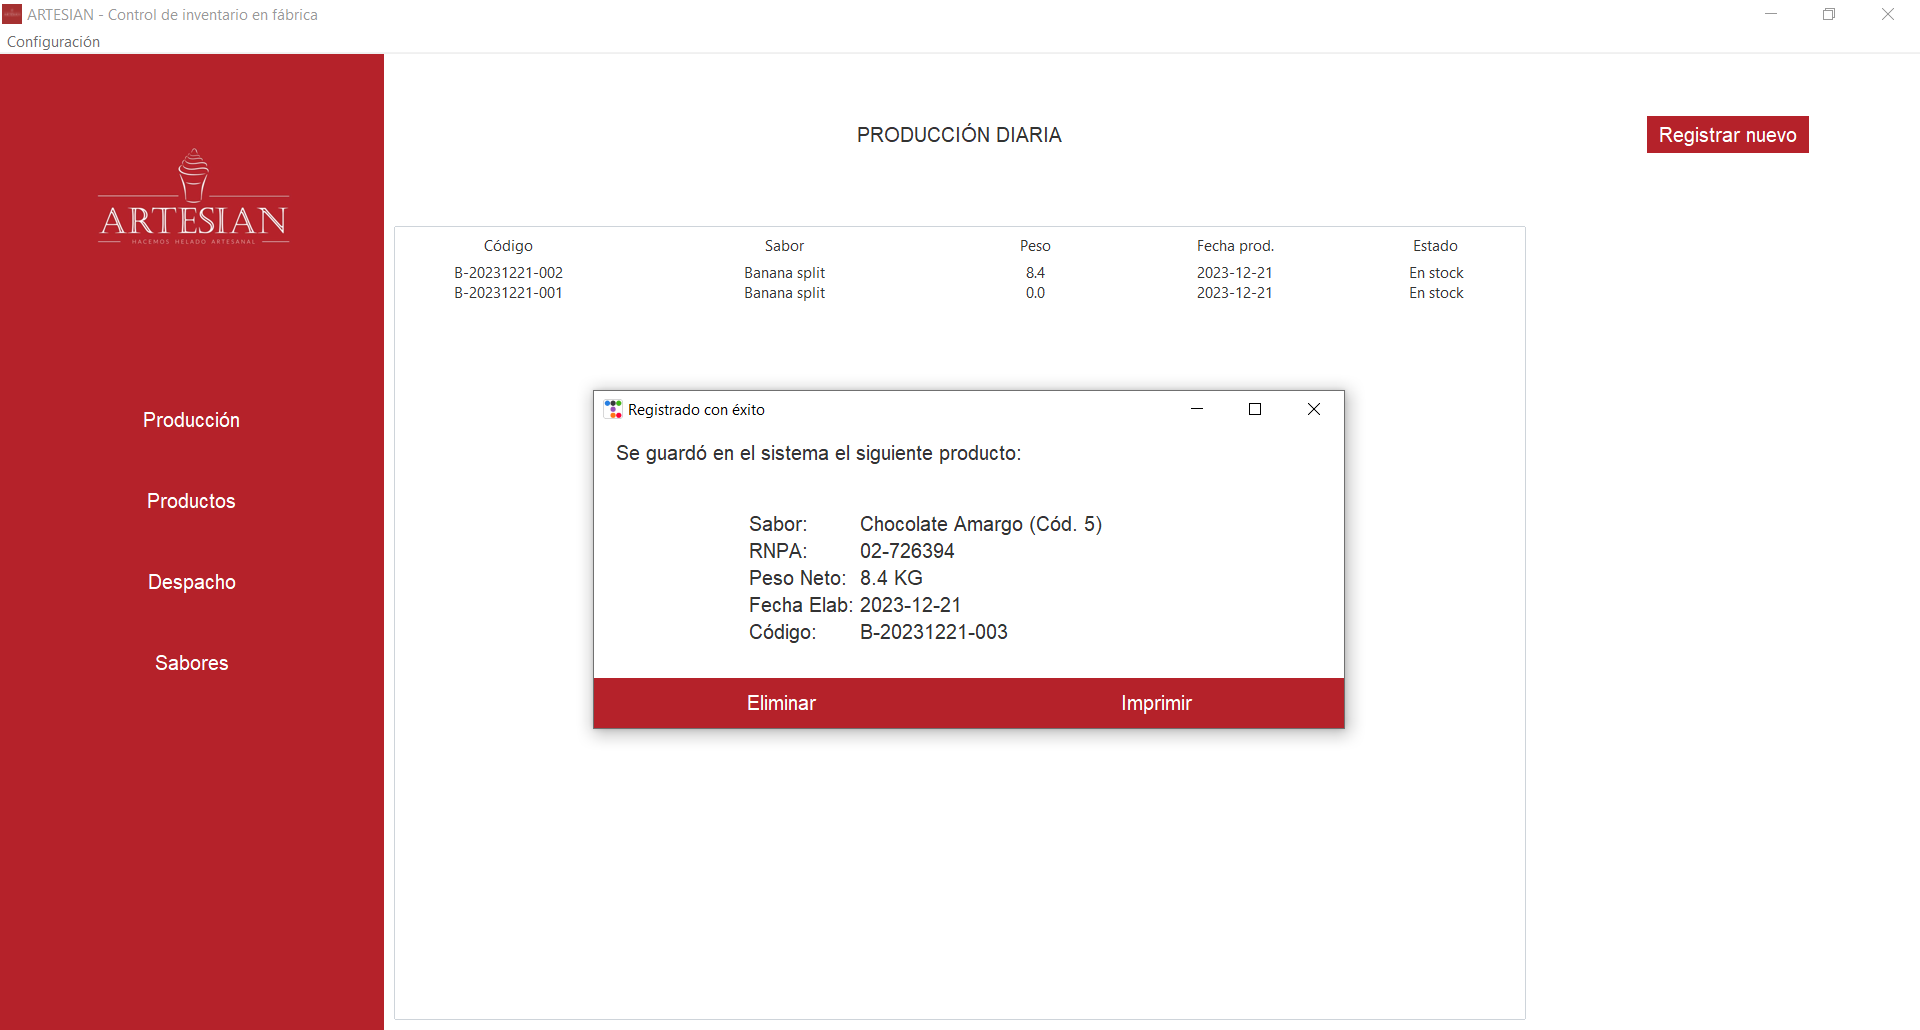The width and height of the screenshot is (1920, 1030).
Task: Close the 'Registrado con éxito' dialog
Action: pos(1313,409)
